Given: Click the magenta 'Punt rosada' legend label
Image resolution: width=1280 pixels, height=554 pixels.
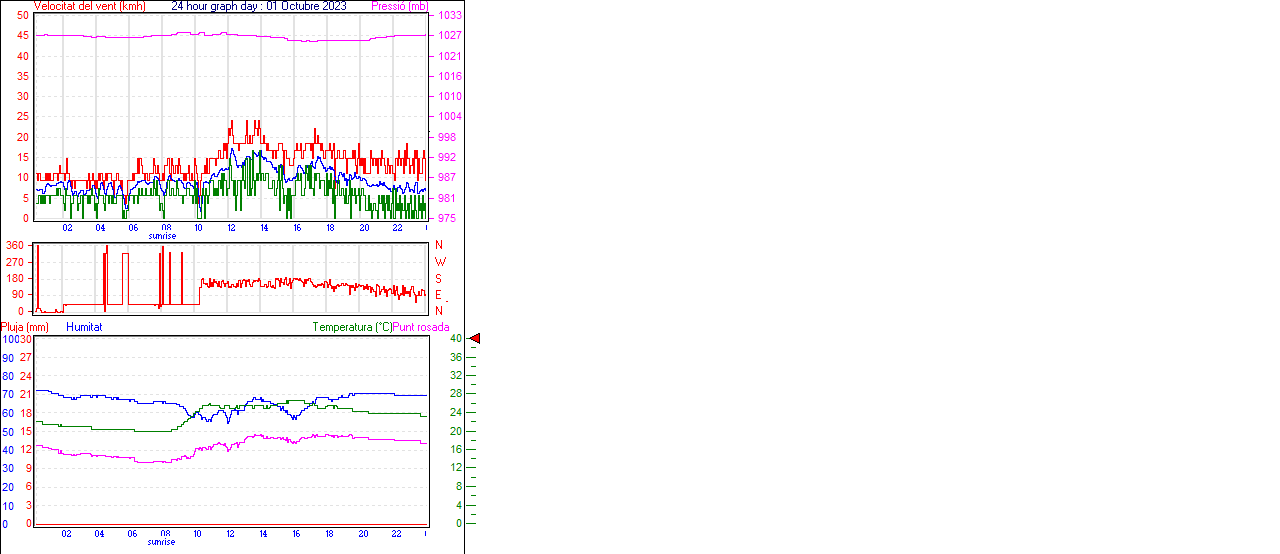Looking at the screenshot, I should pos(421,327).
